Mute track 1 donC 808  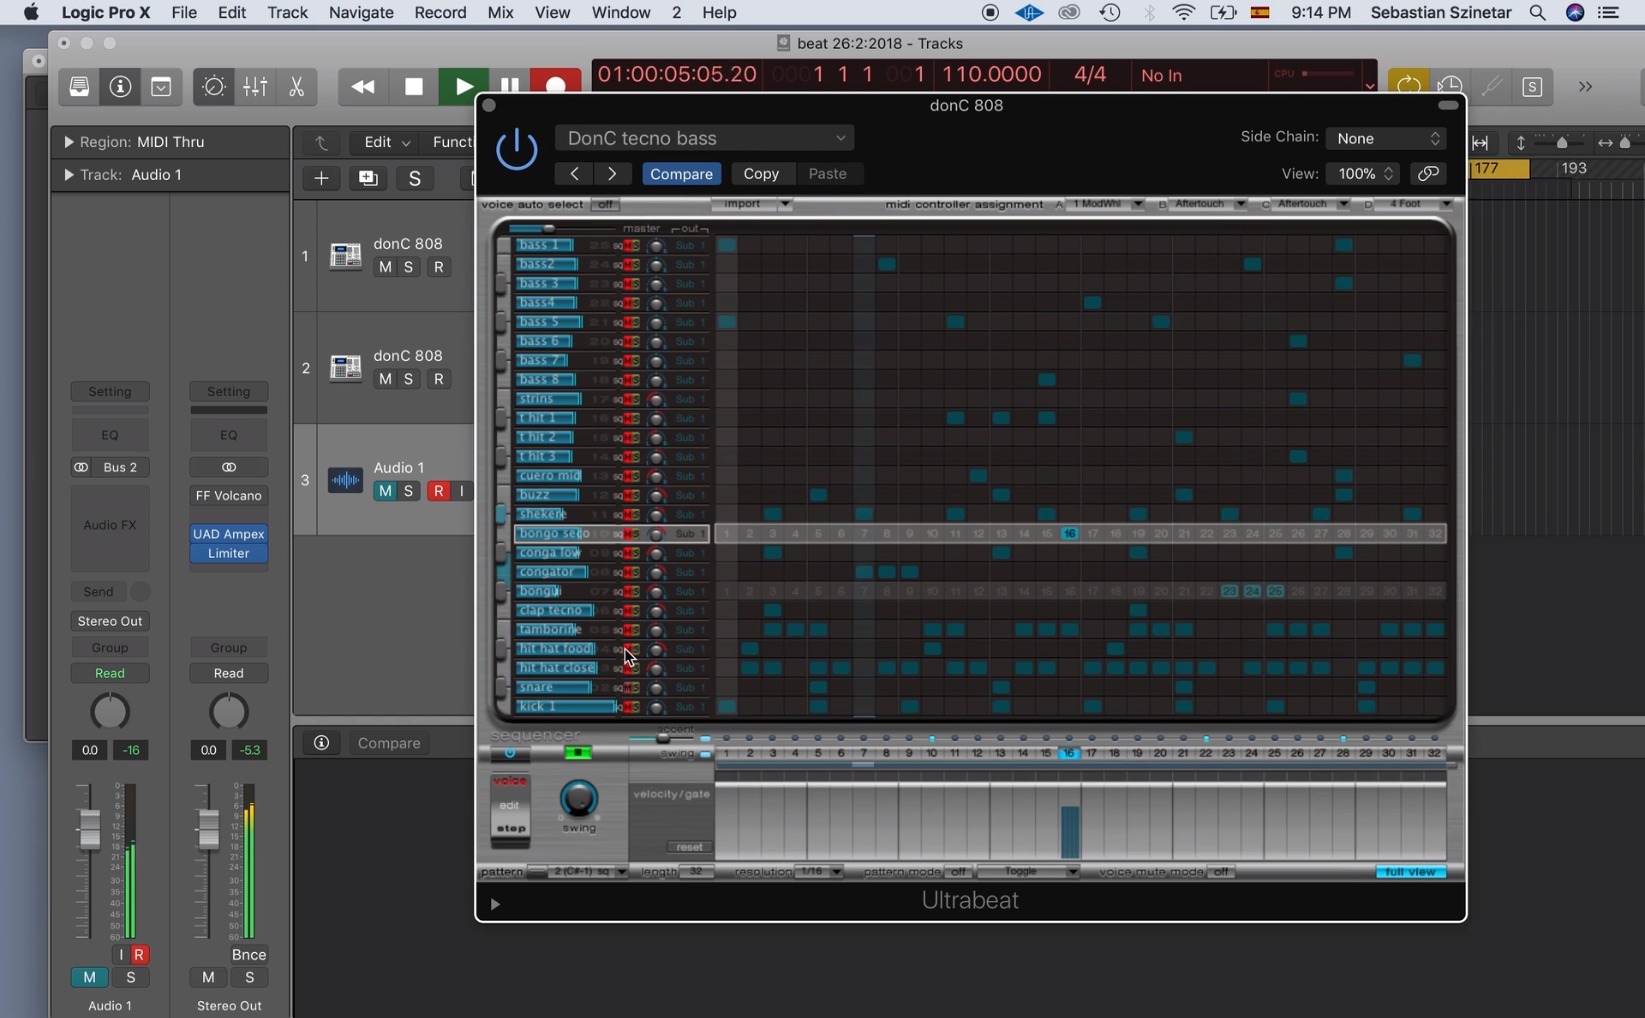pyautogui.click(x=385, y=267)
